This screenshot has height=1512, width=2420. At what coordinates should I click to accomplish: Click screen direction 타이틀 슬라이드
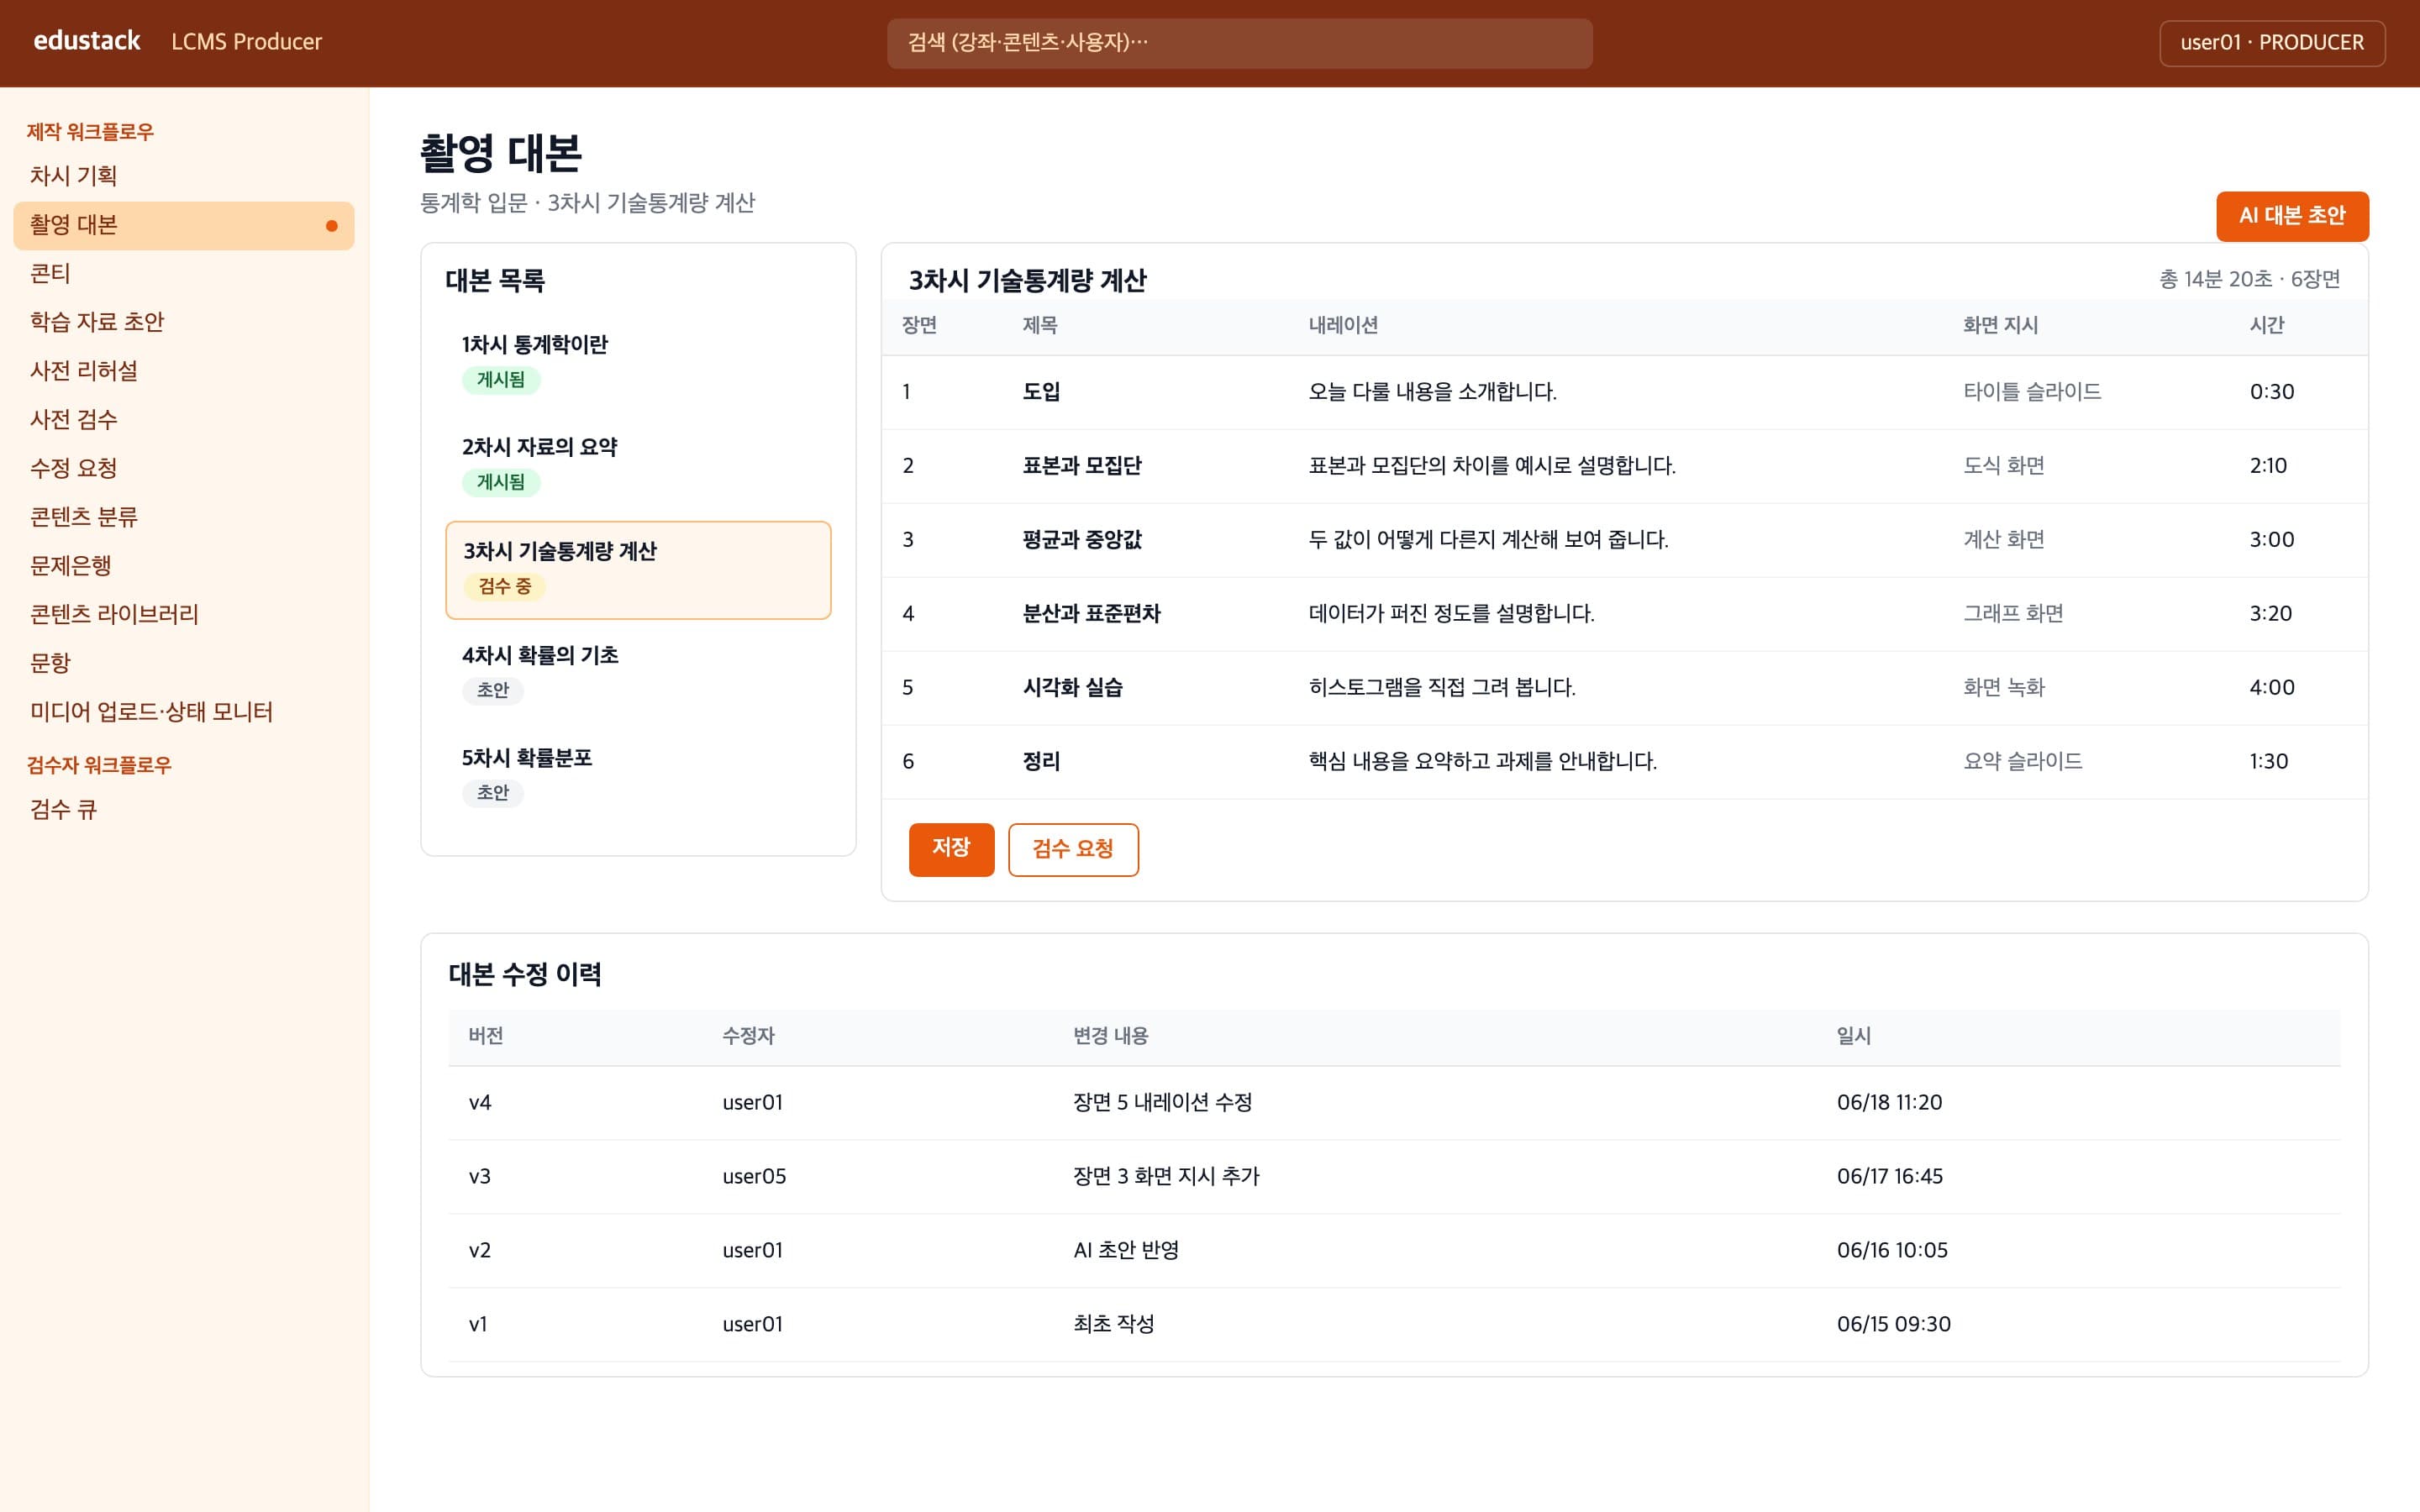[2032, 392]
